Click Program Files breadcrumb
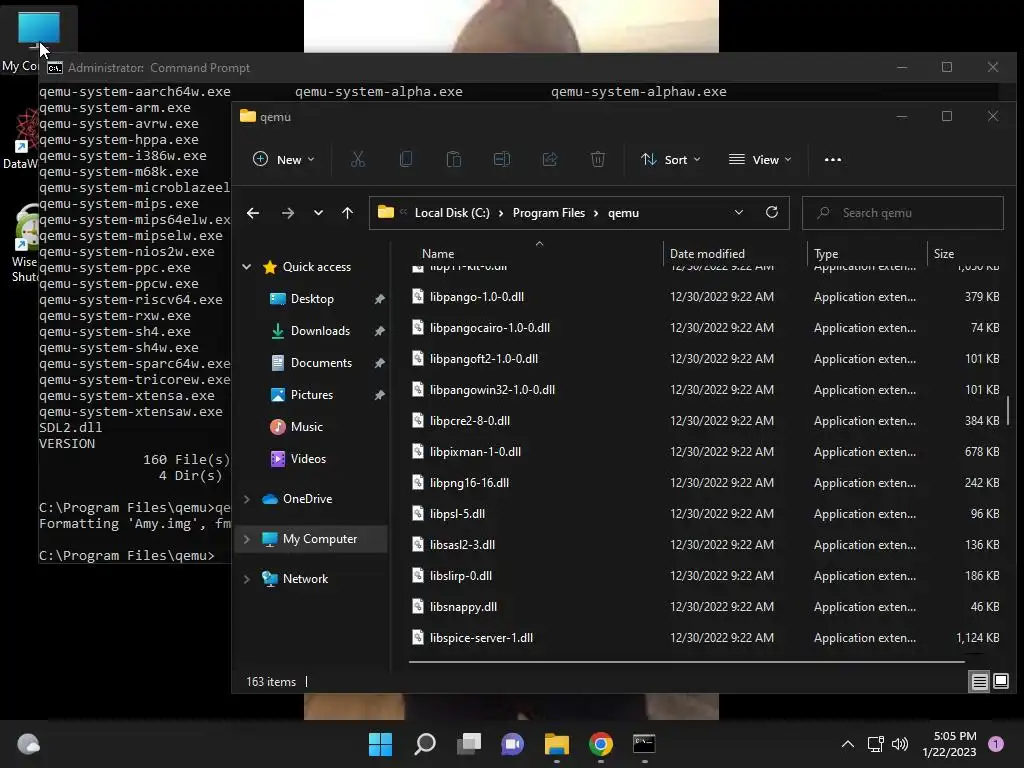Viewport: 1024px width, 768px height. coord(549,213)
